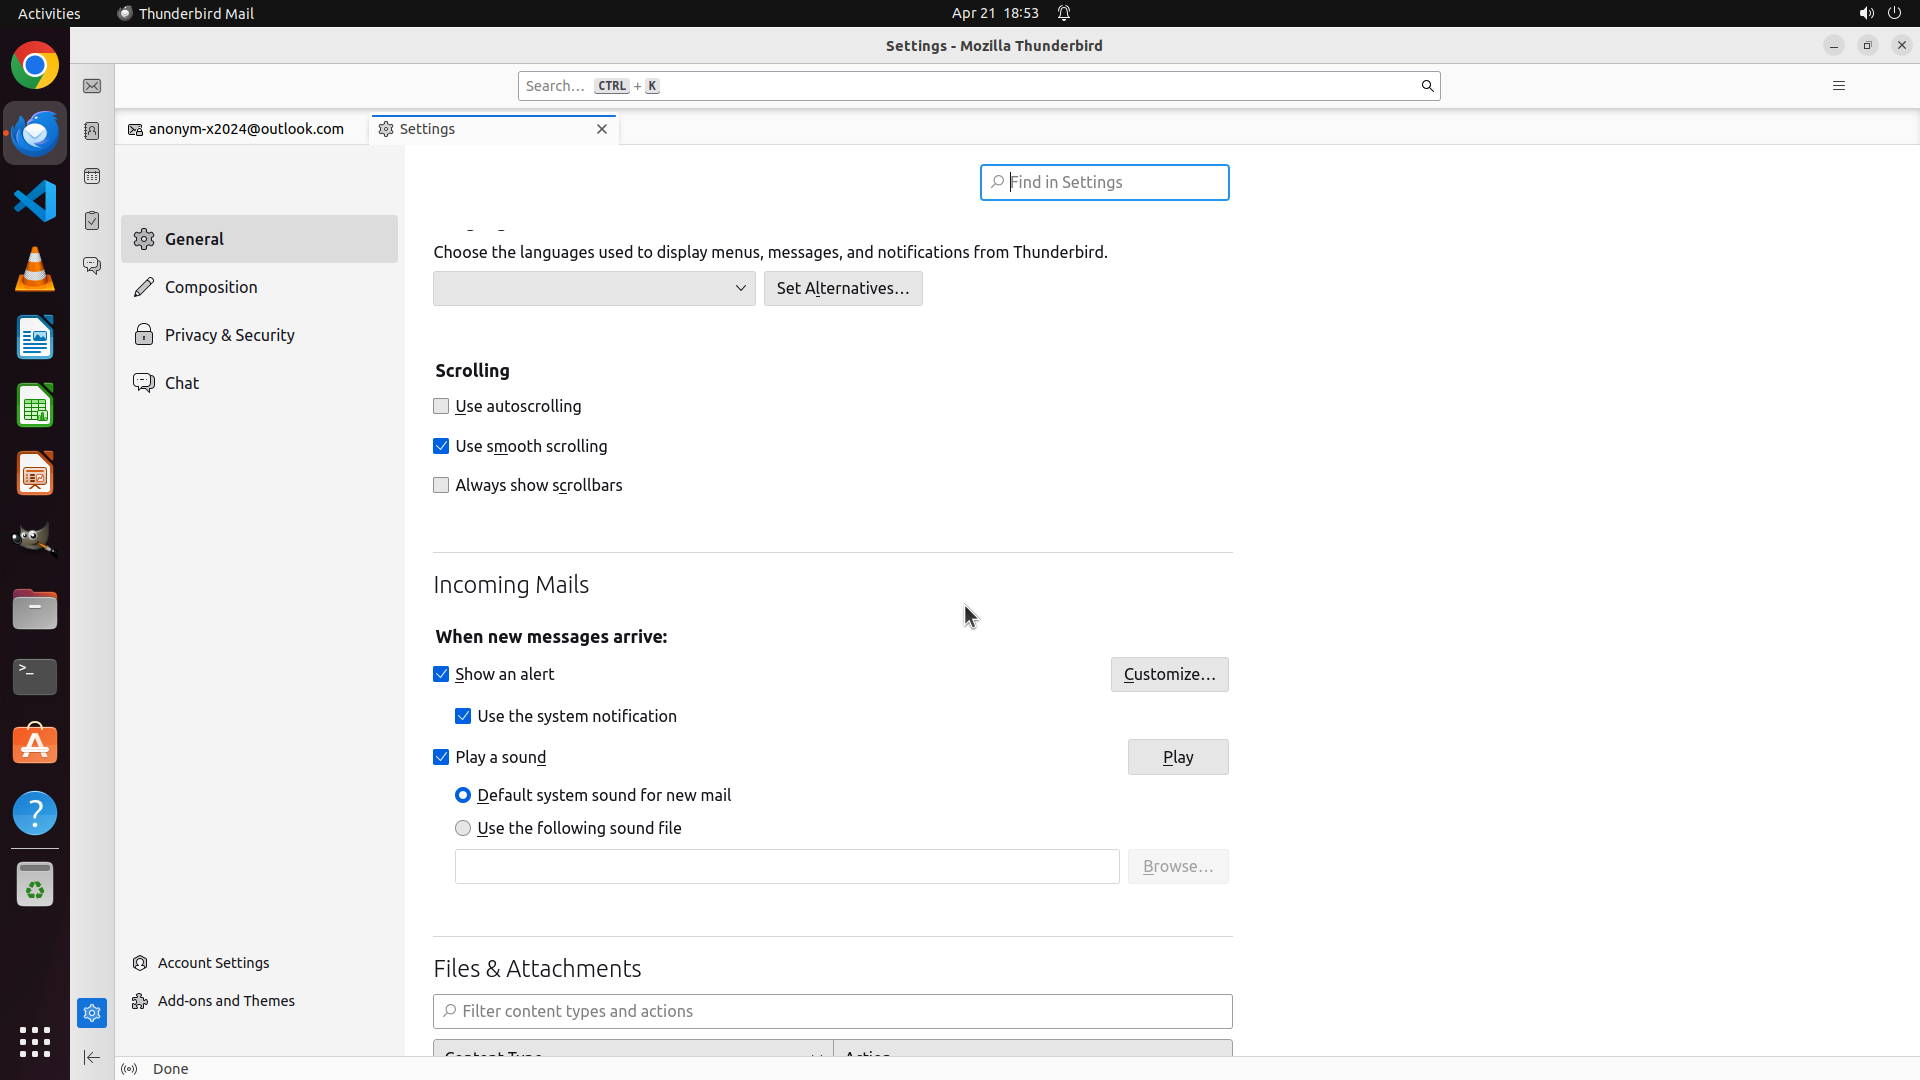Click the Customize... alert button
This screenshot has width=1920, height=1080.
pyautogui.click(x=1169, y=674)
